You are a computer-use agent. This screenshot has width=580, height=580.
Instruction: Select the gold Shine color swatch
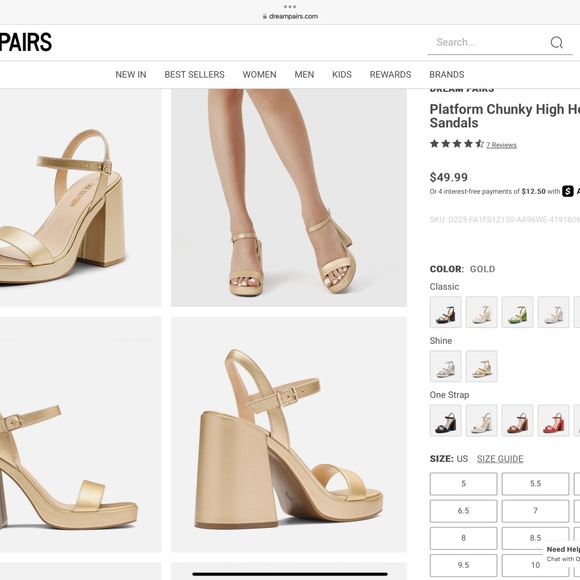(481, 366)
